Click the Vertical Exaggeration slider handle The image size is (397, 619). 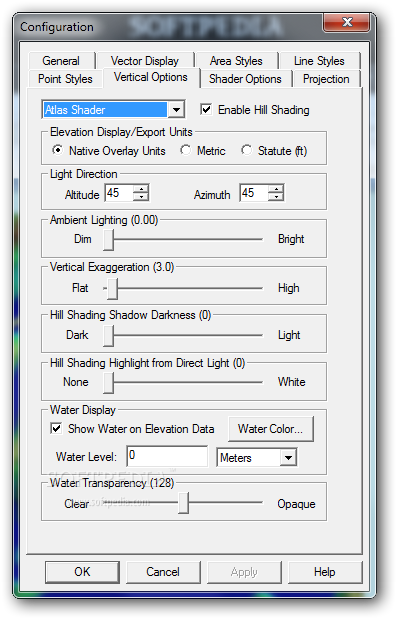pos(112,289)
